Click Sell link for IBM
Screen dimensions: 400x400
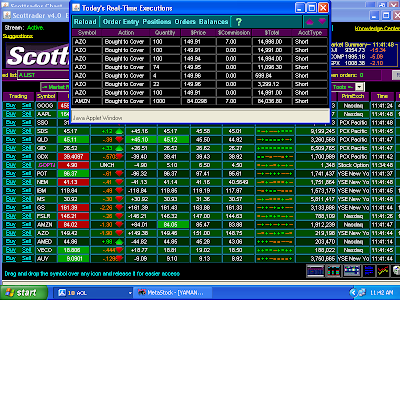click(26, 191)
